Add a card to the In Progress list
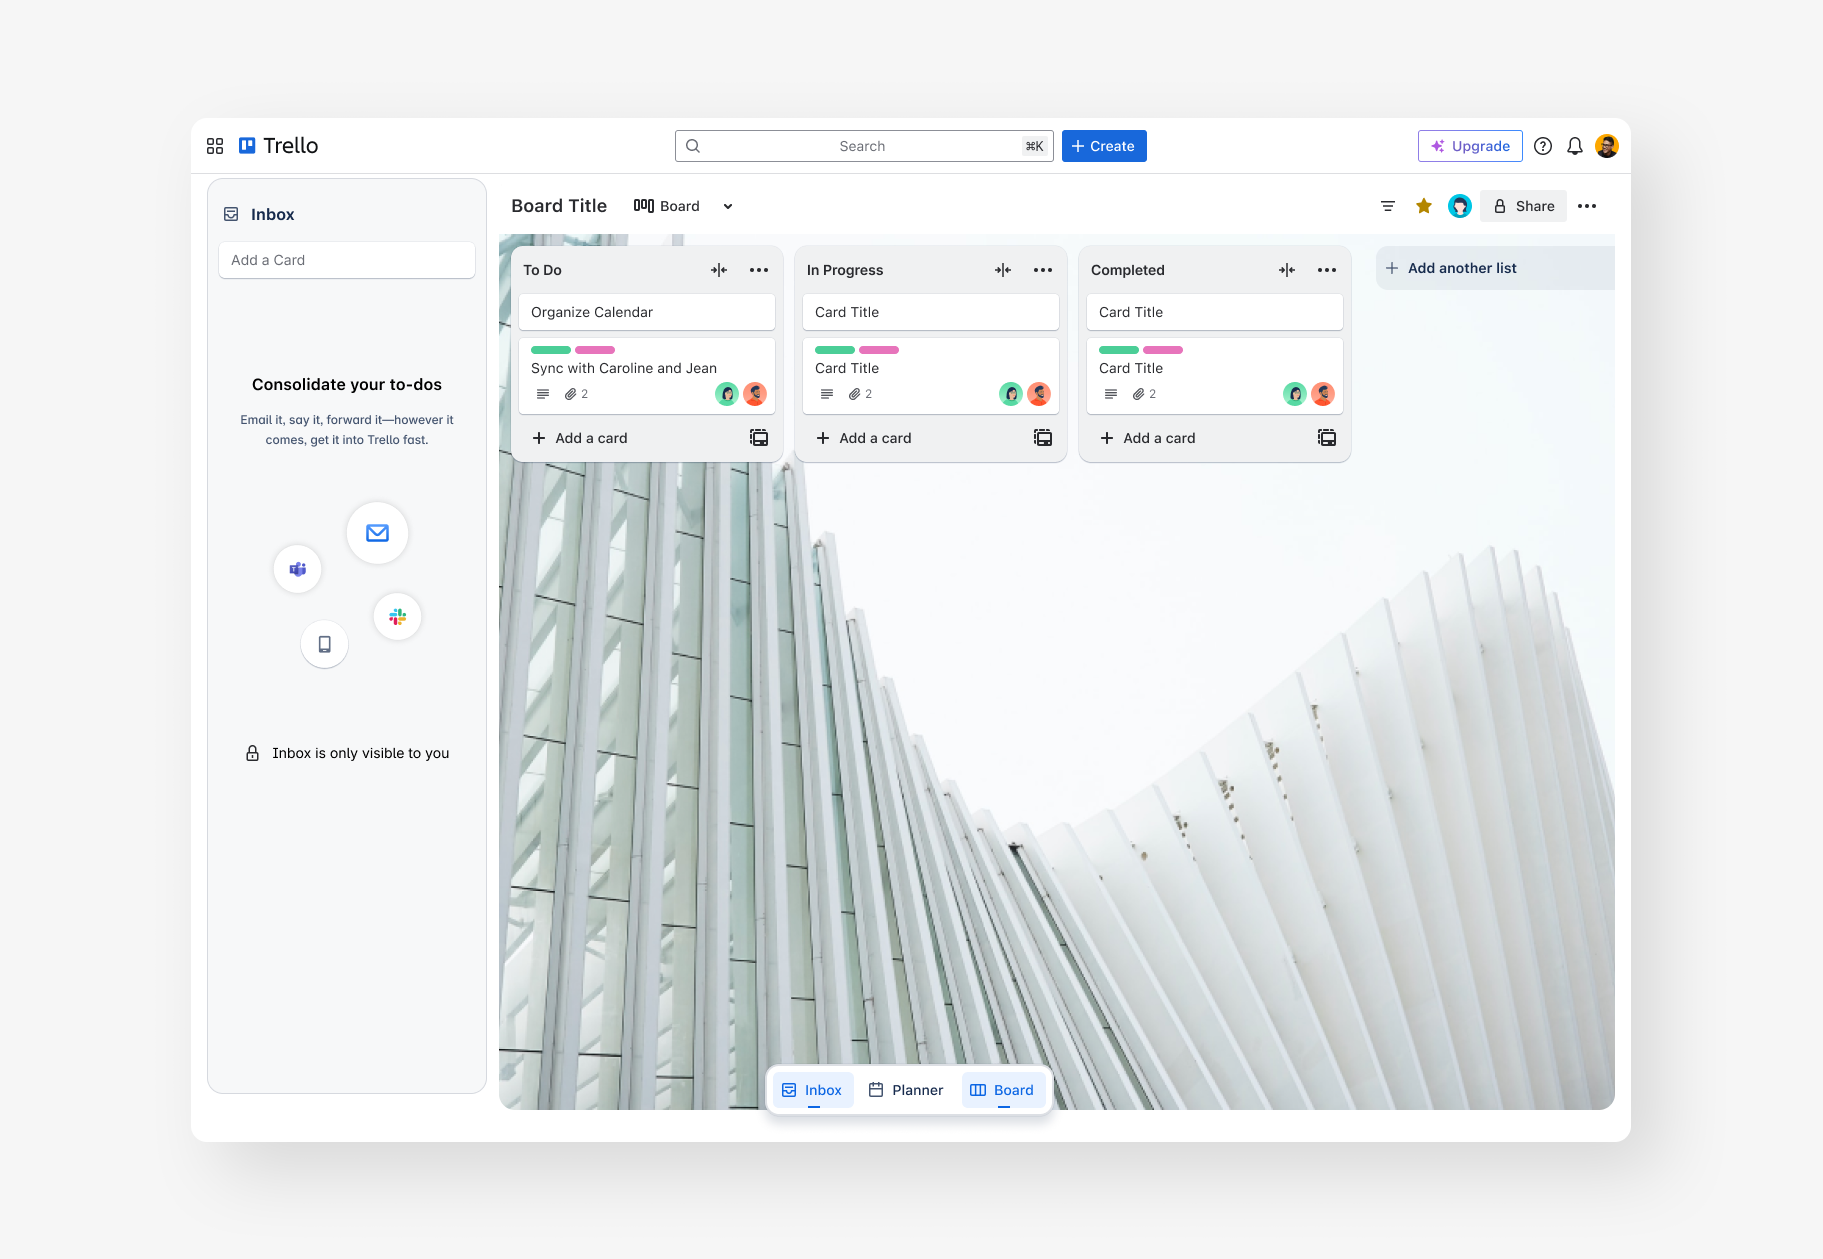Screen dimensions: 1823x1259 [x=864, y=438]
